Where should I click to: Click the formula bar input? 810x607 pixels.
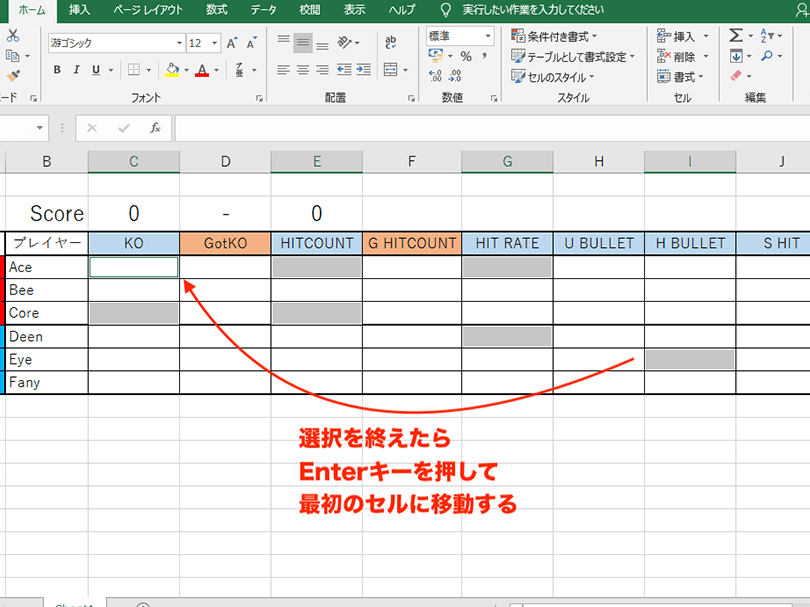pos(492,128)
